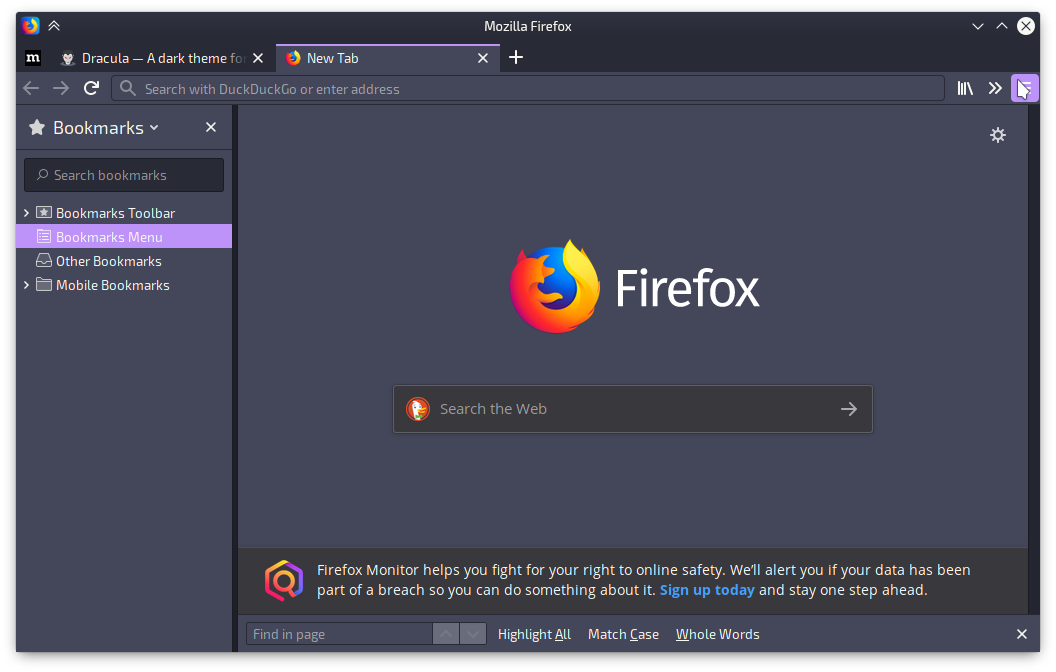This screenshot has width=1056, height=672.
Task: Select the New Tab tab
Action: (388, 58)
